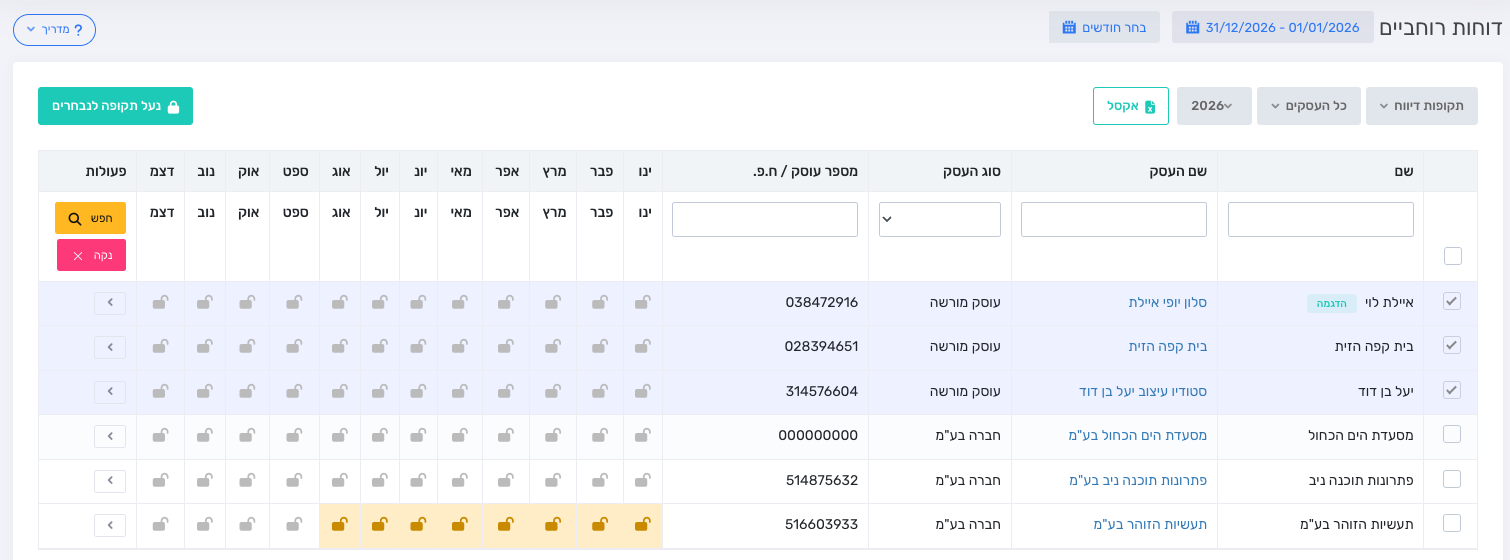Check the פתרונות תוכנה ניב row checkbox
Viewport: 1510px width, 560px height.
1452,479
